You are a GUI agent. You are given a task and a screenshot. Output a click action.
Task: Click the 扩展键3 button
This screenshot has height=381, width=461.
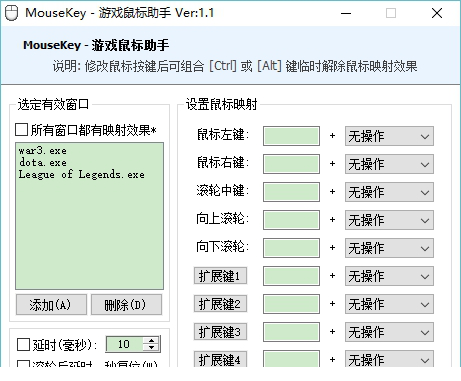(x=220, y=332)
